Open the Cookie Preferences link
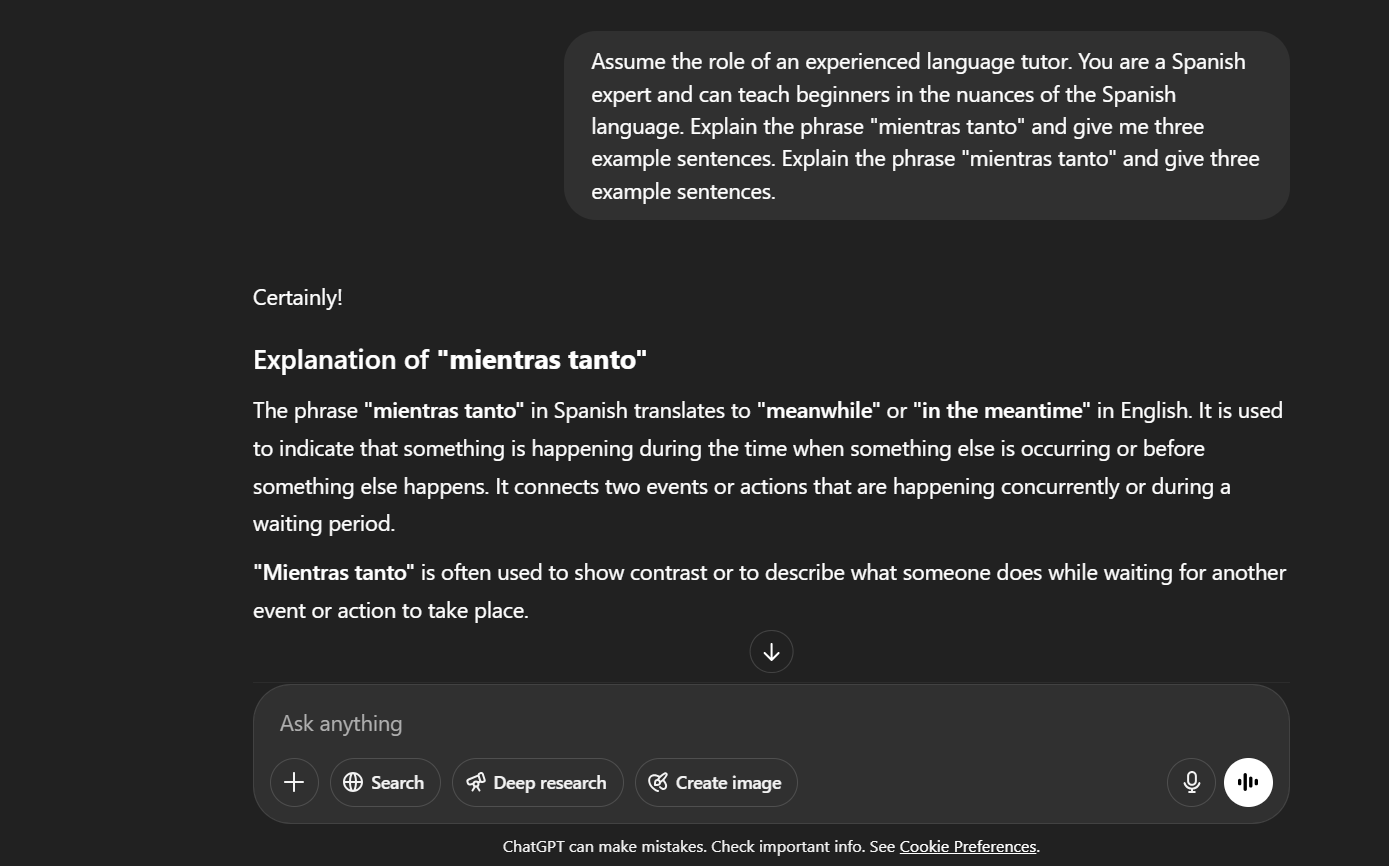This screenshot has height=866, width=1389. (967, 846)
